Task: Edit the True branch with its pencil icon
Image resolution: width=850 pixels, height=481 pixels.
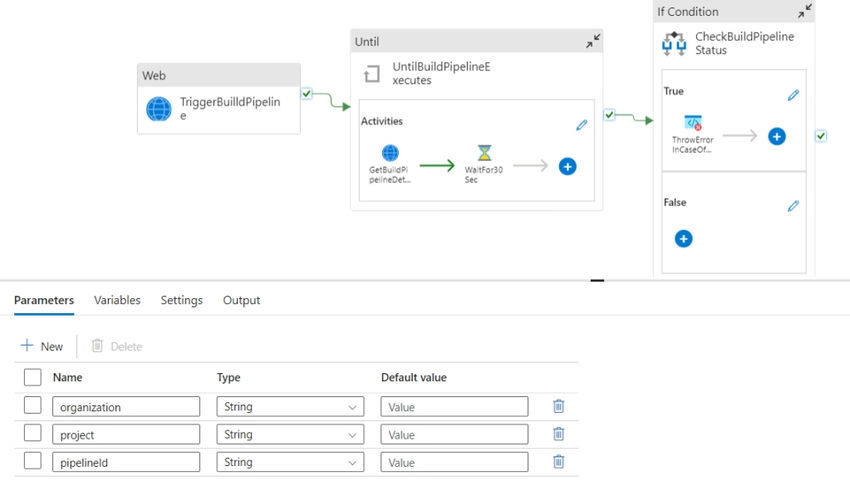Action: [x=793, y=95]
